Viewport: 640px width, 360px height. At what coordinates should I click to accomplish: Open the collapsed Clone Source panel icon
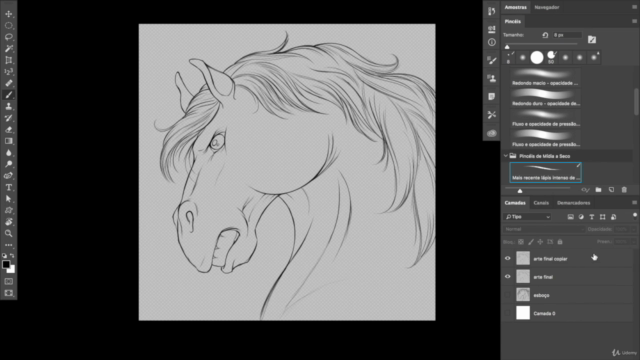point(491,78)
